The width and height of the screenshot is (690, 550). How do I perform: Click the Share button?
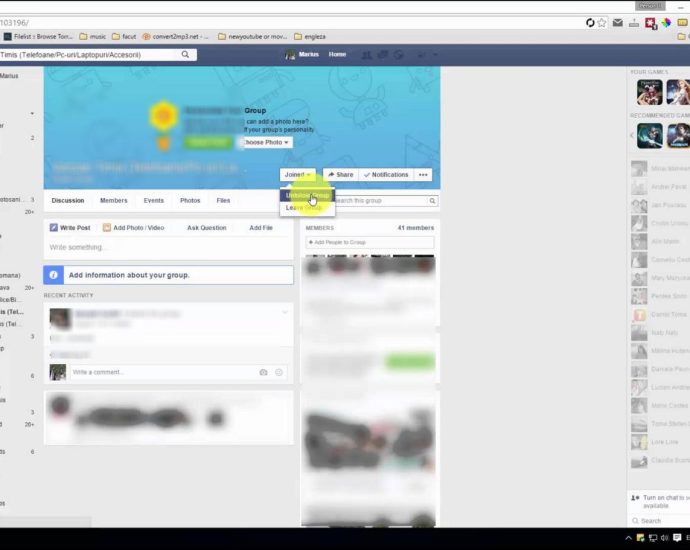click(x=340, y=175)
